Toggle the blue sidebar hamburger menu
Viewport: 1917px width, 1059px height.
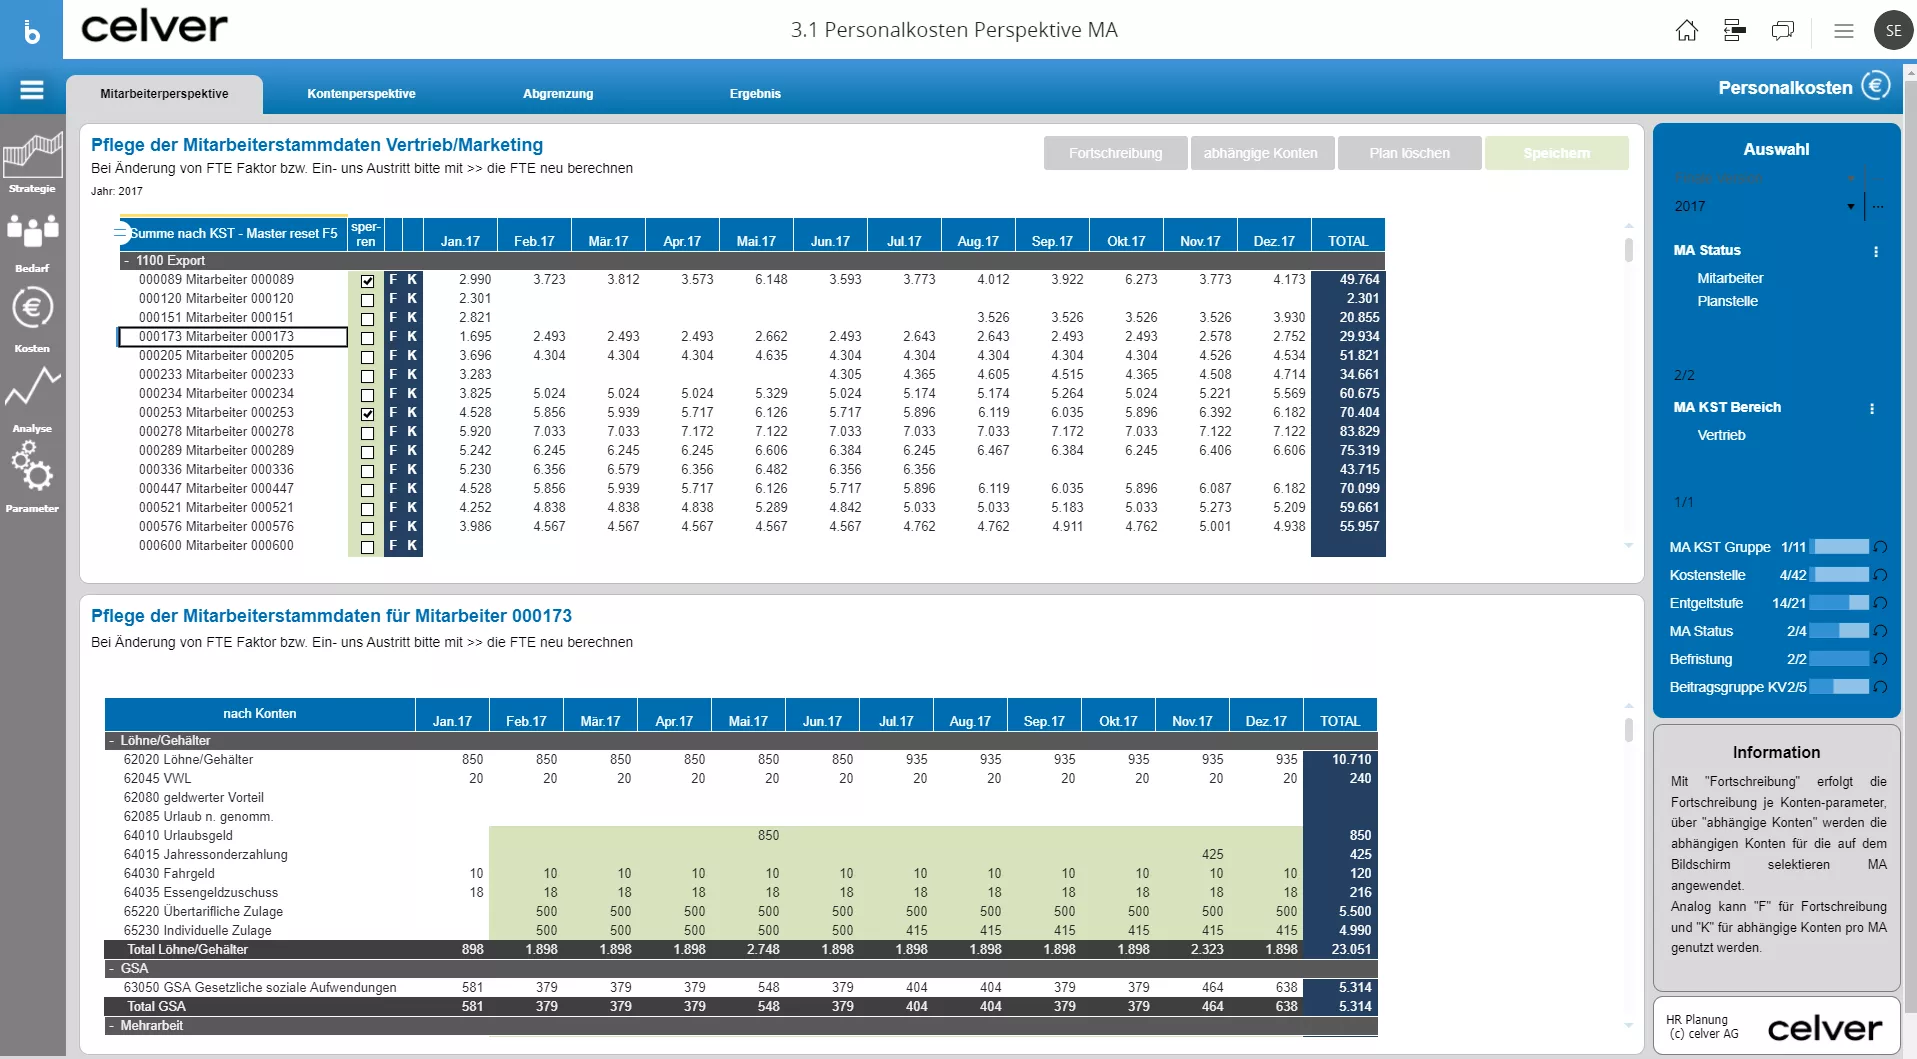click(x=32, y=90)
